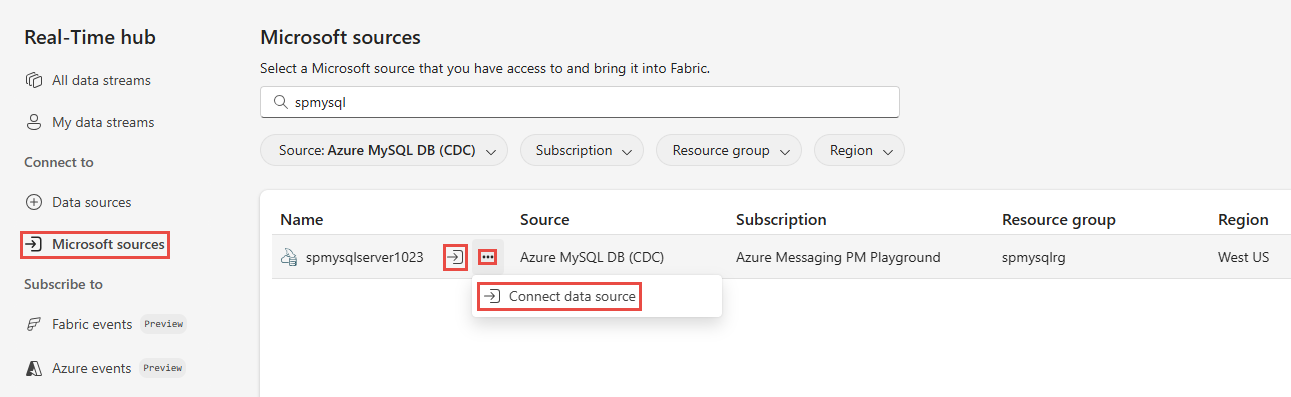This screenshot has height=397, width=1291.
Task: Open the Fabric events page
Action: (92, 324)
